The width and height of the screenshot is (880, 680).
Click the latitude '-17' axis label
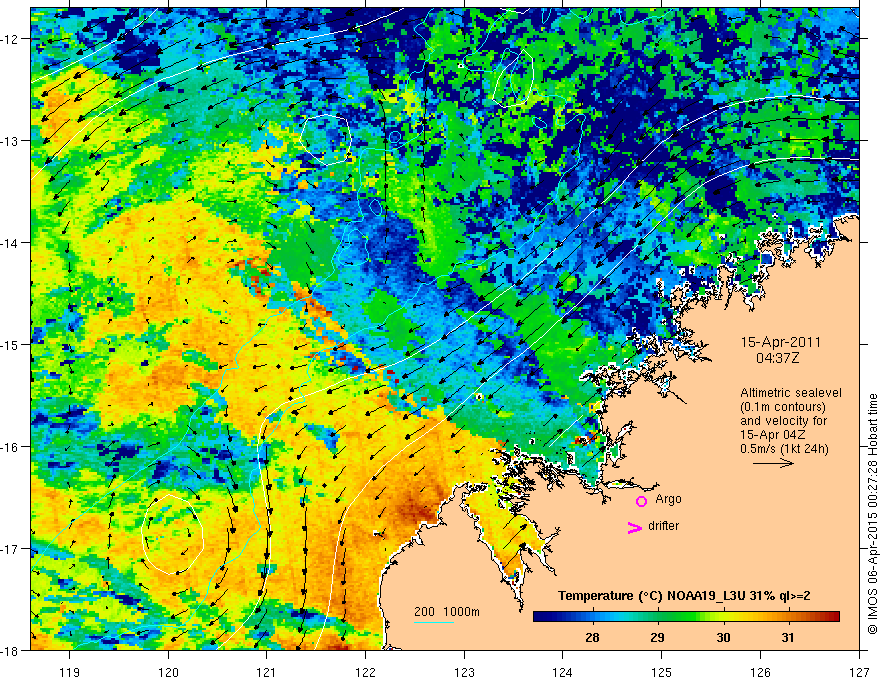[10, 549]
